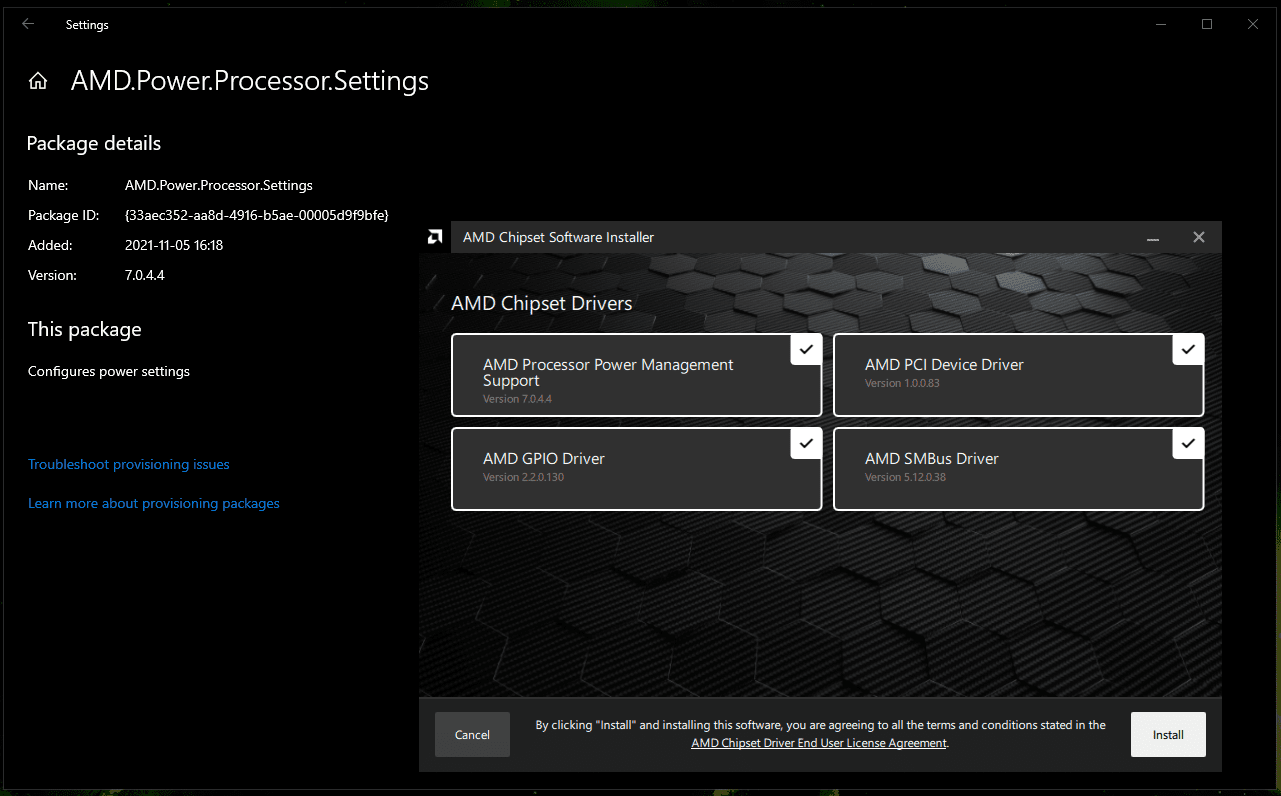This screenshot has height=796, width=1281.
Task: Open Troubleshoot provisioning issues link
Action: click(x=129, y=465)
